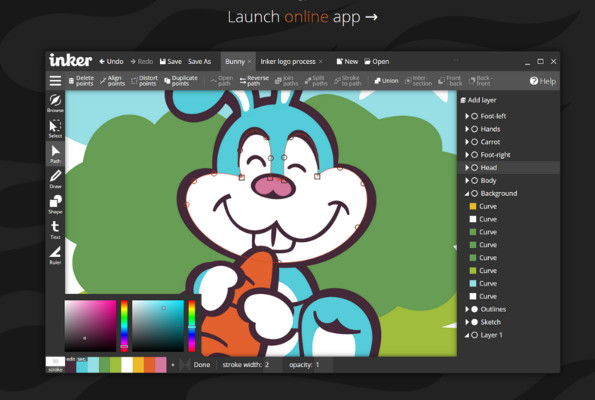Click Save As
Screen dimensions: 595x400
[x=199, y=61]
